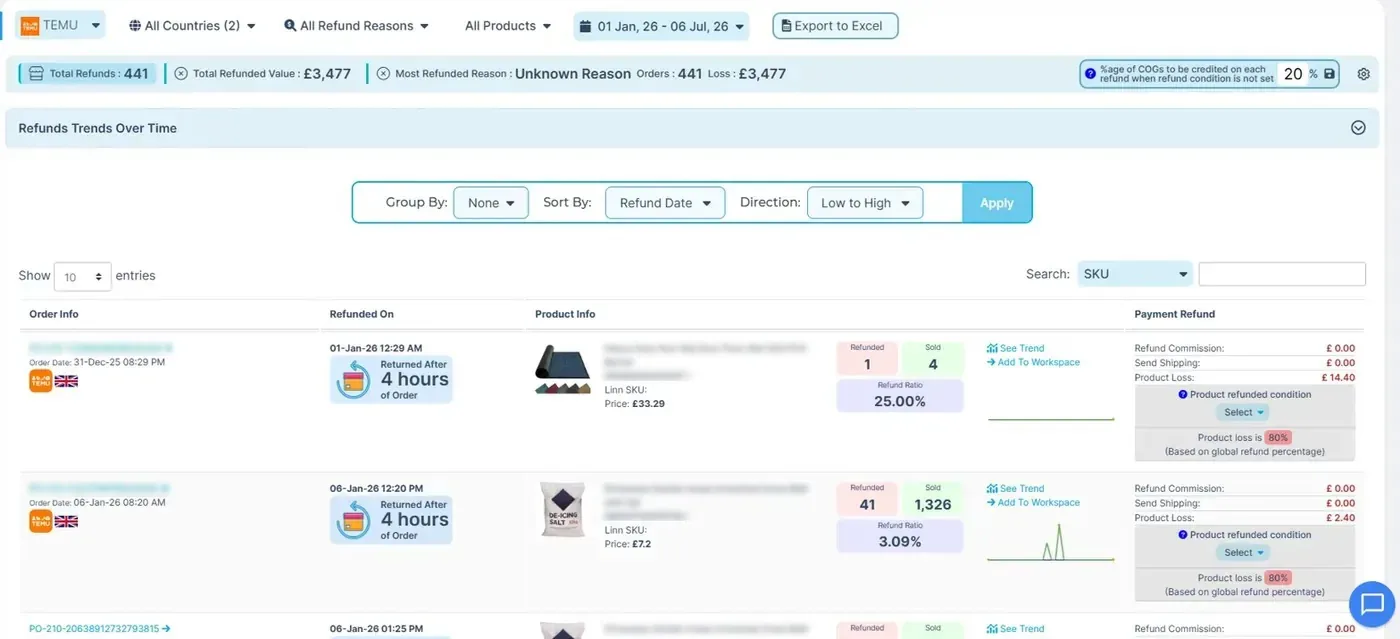Click See Trend in the third row

click(x=1016, y=629)
